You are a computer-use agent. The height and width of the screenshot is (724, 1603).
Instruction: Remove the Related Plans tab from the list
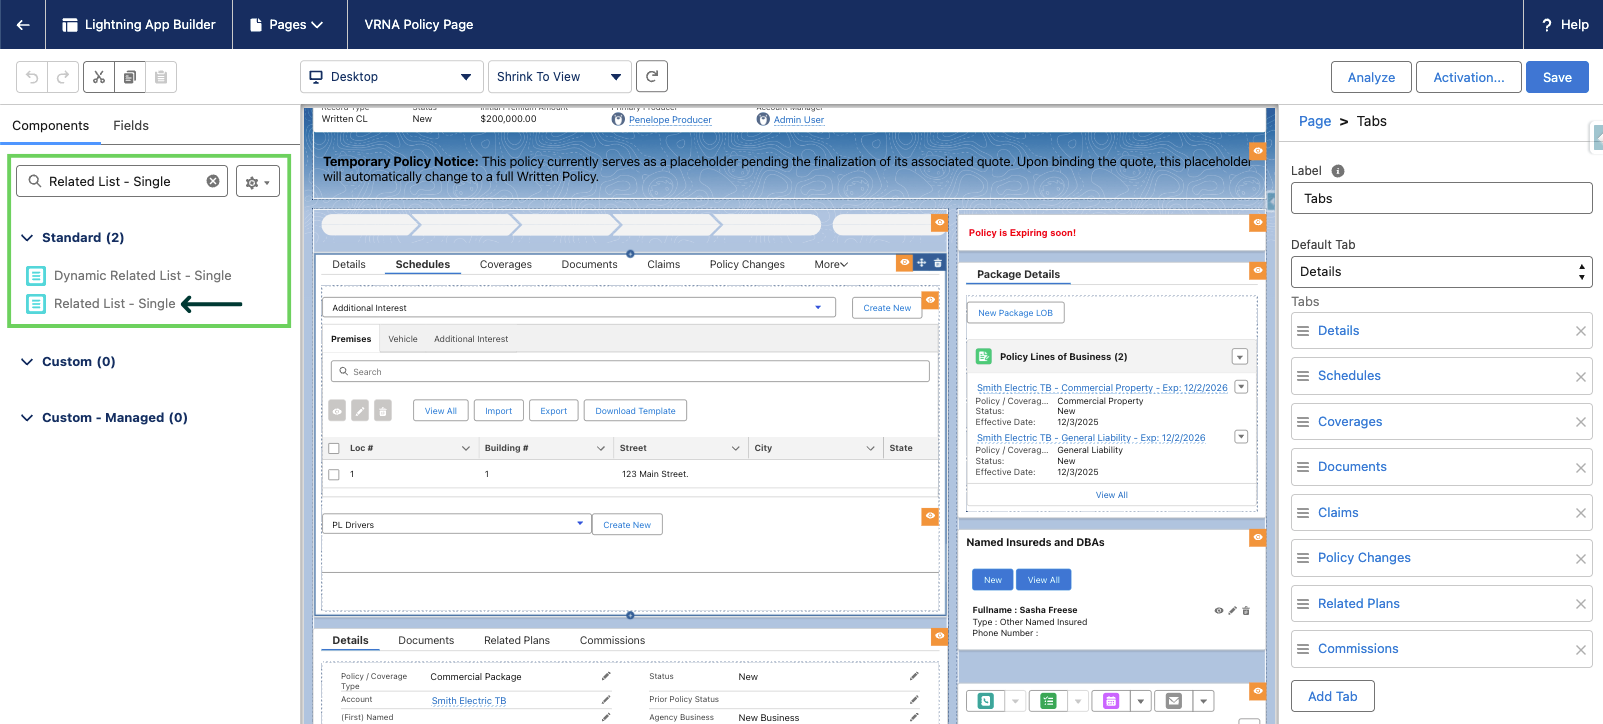click(x=1581, y=604)
